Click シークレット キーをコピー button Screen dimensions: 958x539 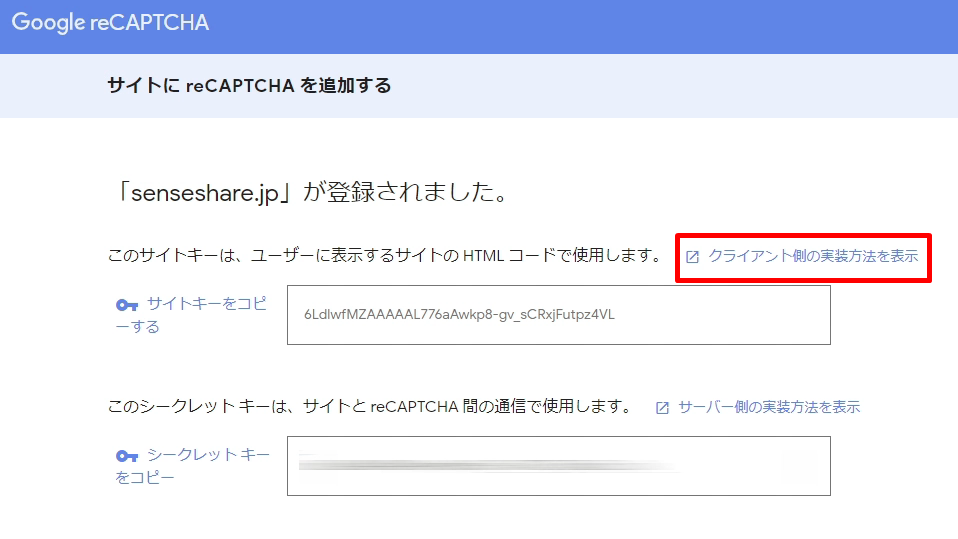coord(192,466)
